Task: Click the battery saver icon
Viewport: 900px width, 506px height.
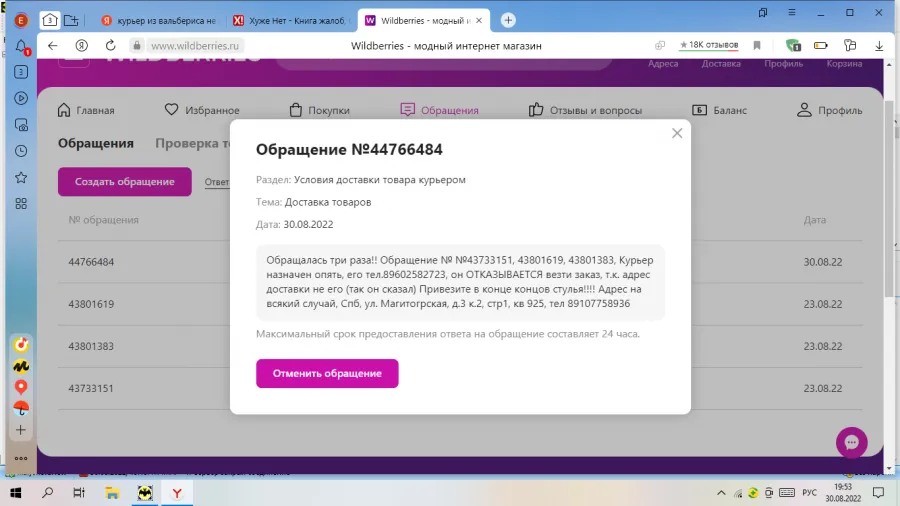Action: coord(821,45)
